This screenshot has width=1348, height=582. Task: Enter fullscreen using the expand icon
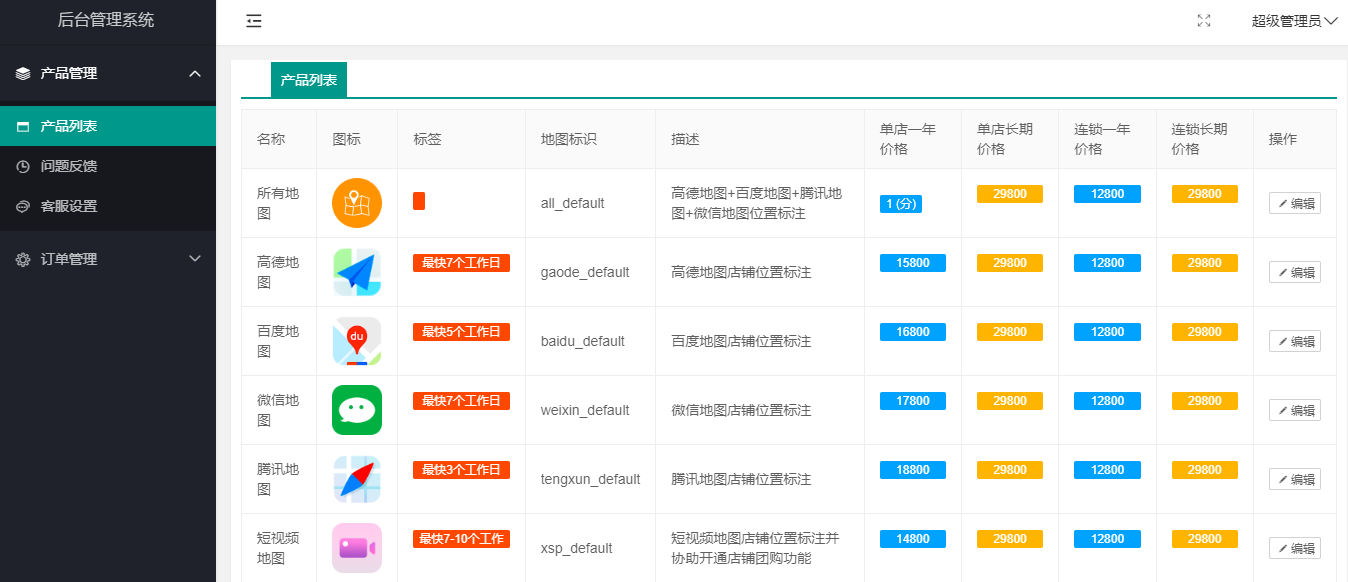point(1204,20)
